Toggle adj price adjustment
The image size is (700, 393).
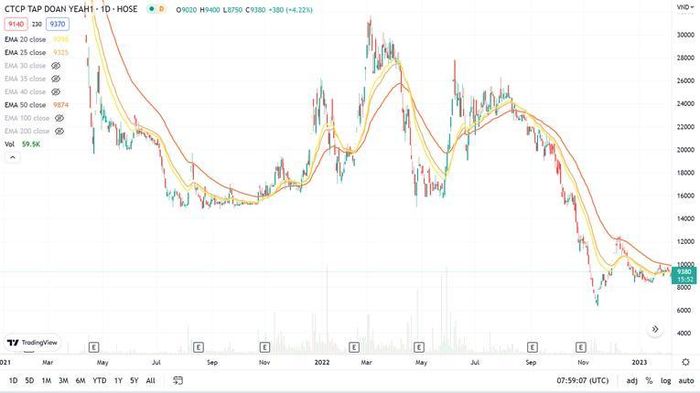click(632, 380)
